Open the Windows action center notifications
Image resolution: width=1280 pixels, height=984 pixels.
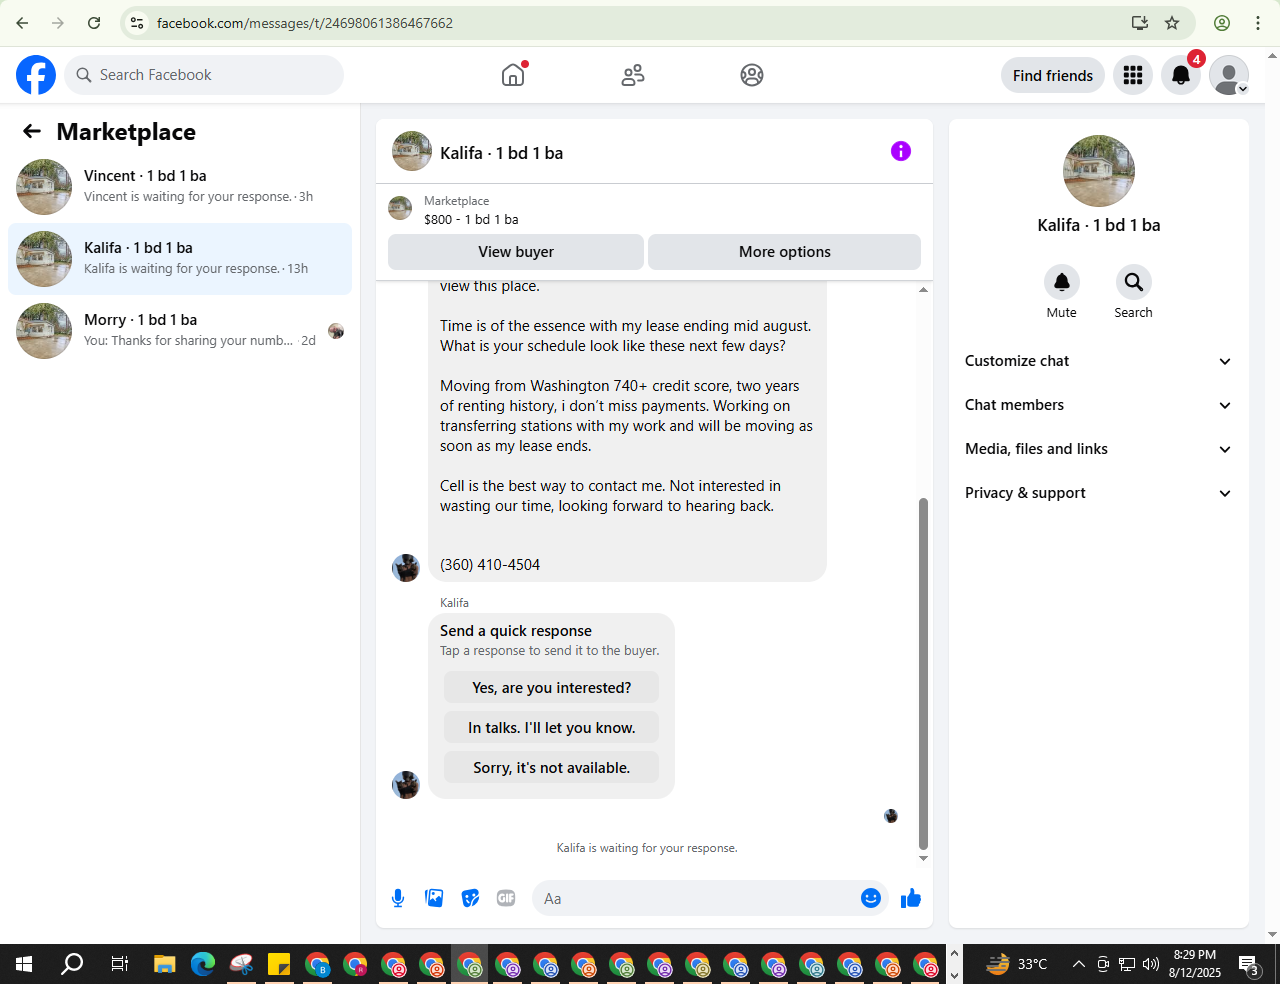click(1250, 965)
